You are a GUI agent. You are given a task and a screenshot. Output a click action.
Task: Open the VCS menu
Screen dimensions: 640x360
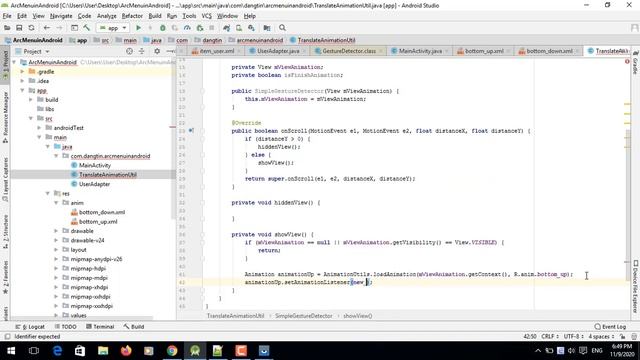(207, 16)
